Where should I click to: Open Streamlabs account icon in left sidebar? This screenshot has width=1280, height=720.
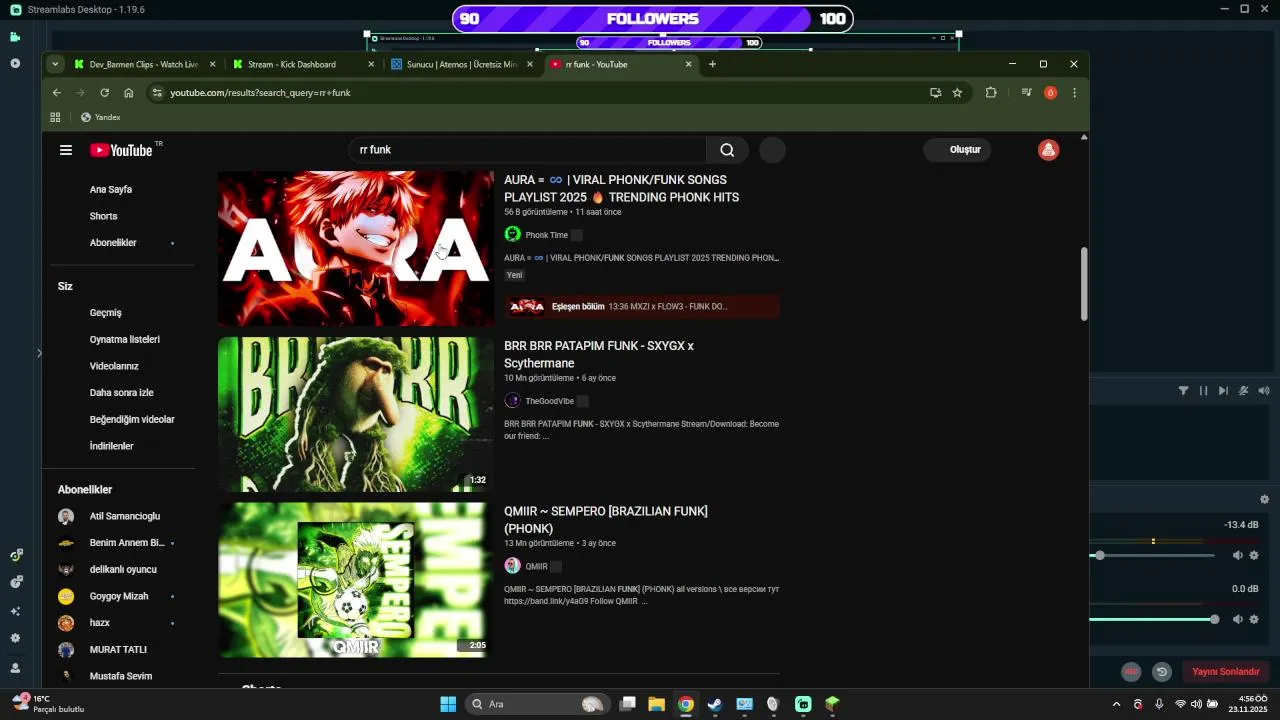[x=15, y=668]
